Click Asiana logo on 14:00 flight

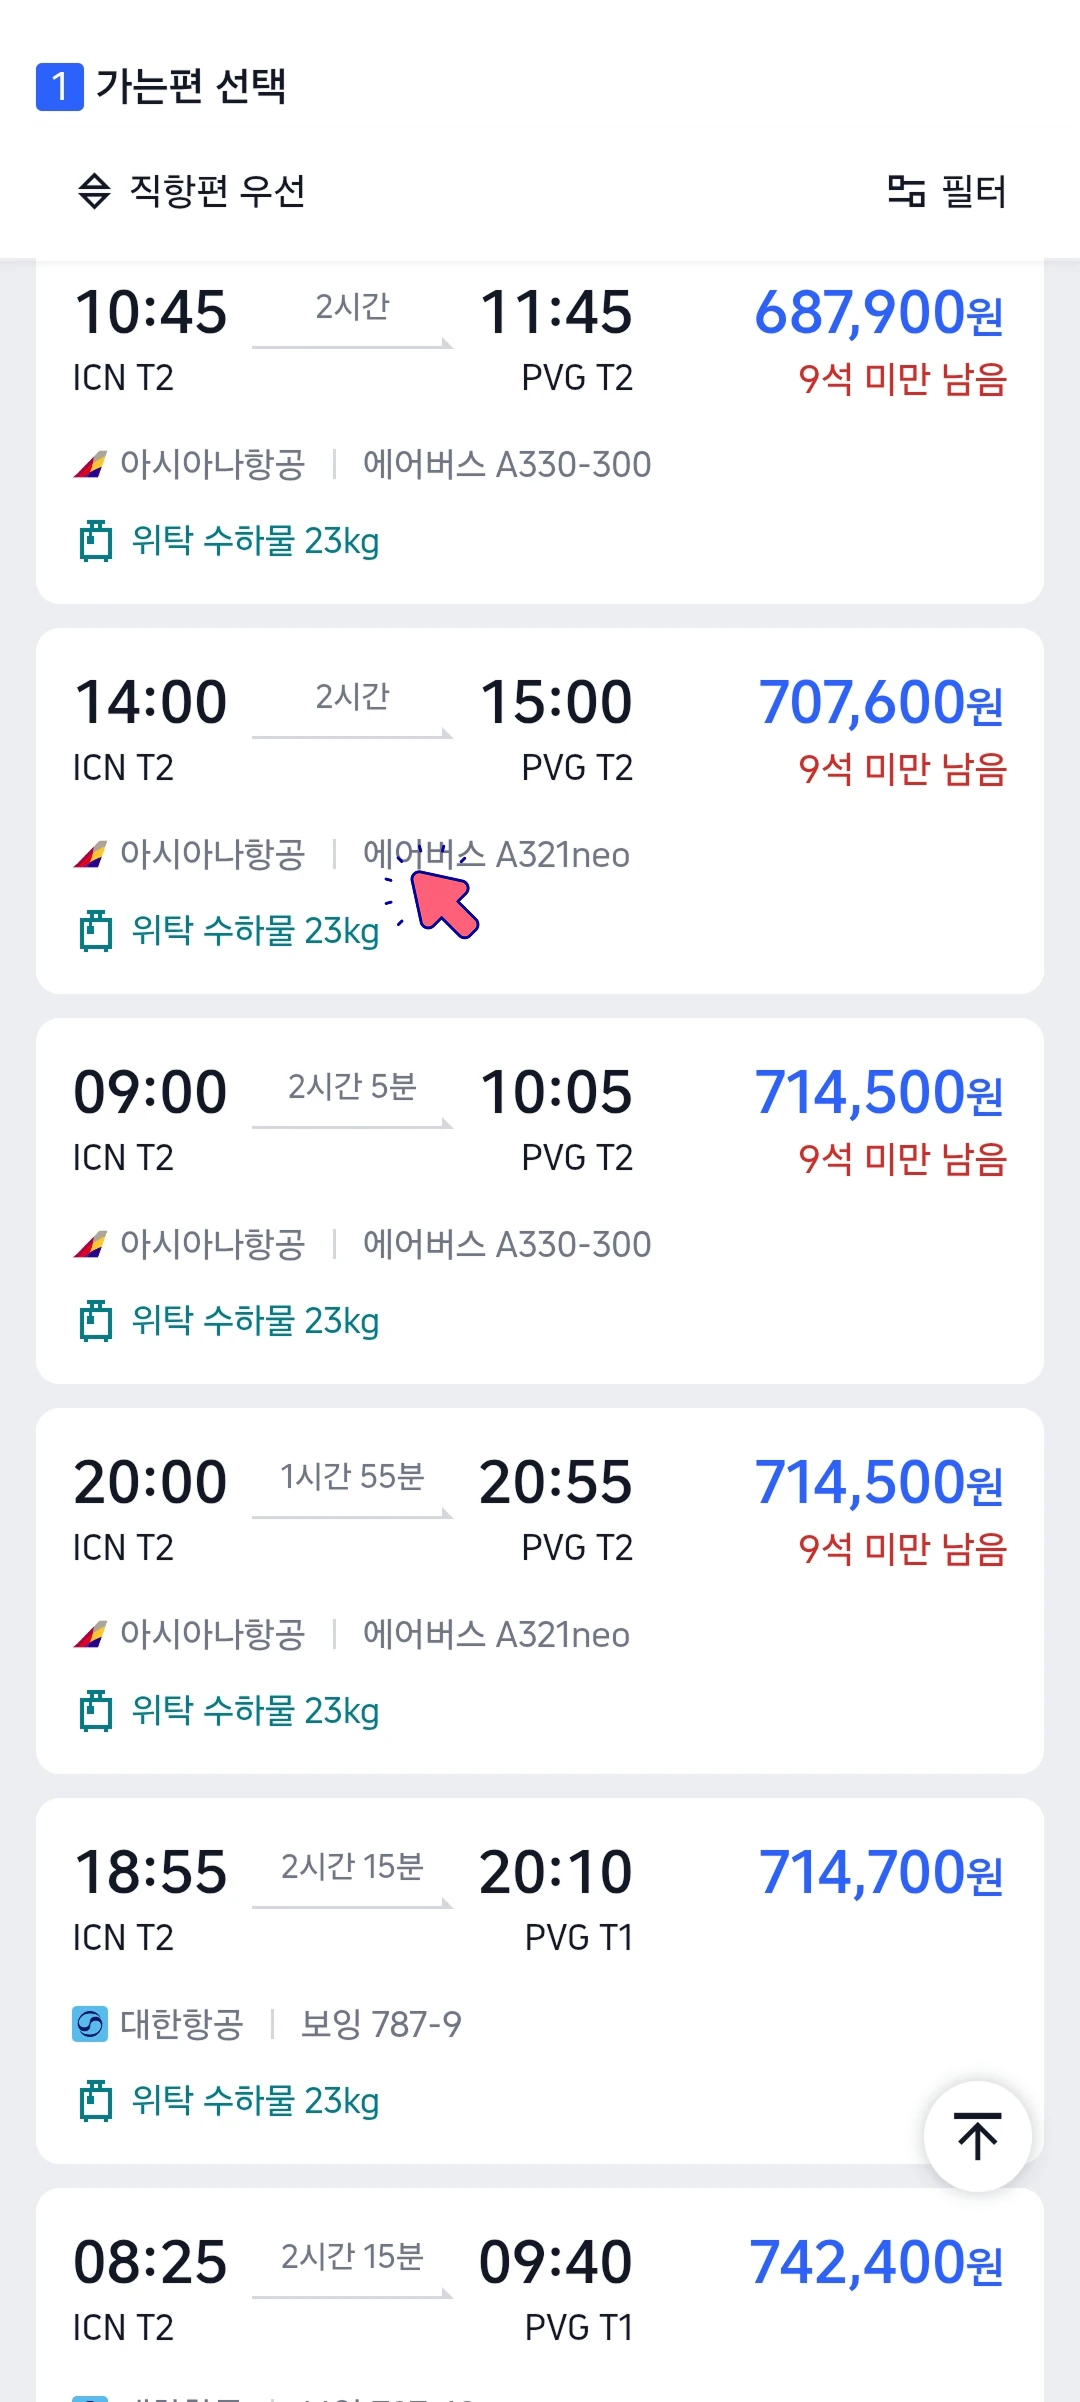tap(90, 855)
